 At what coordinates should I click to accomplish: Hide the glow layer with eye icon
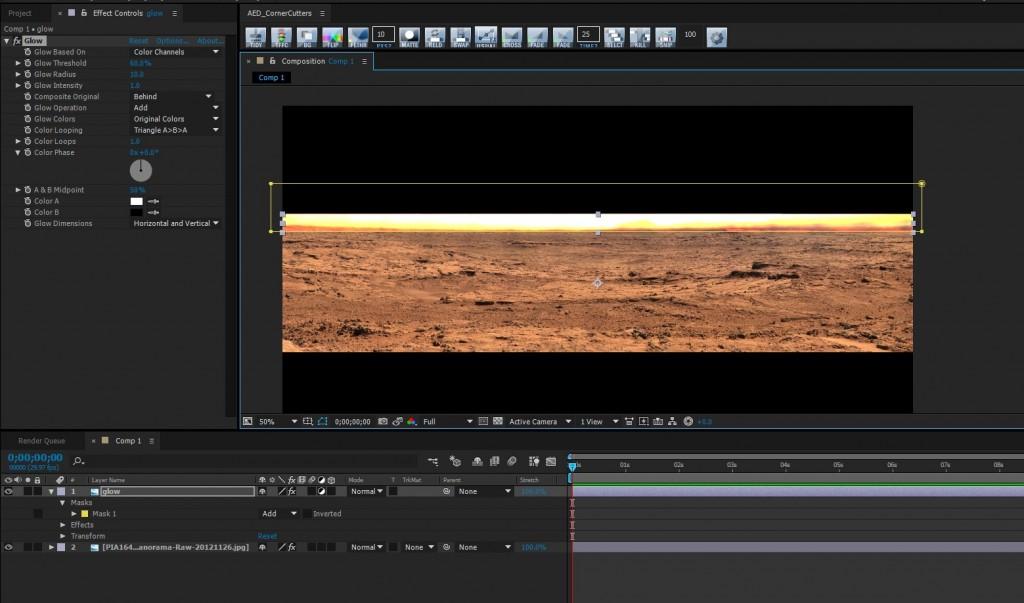pos(9,491)
